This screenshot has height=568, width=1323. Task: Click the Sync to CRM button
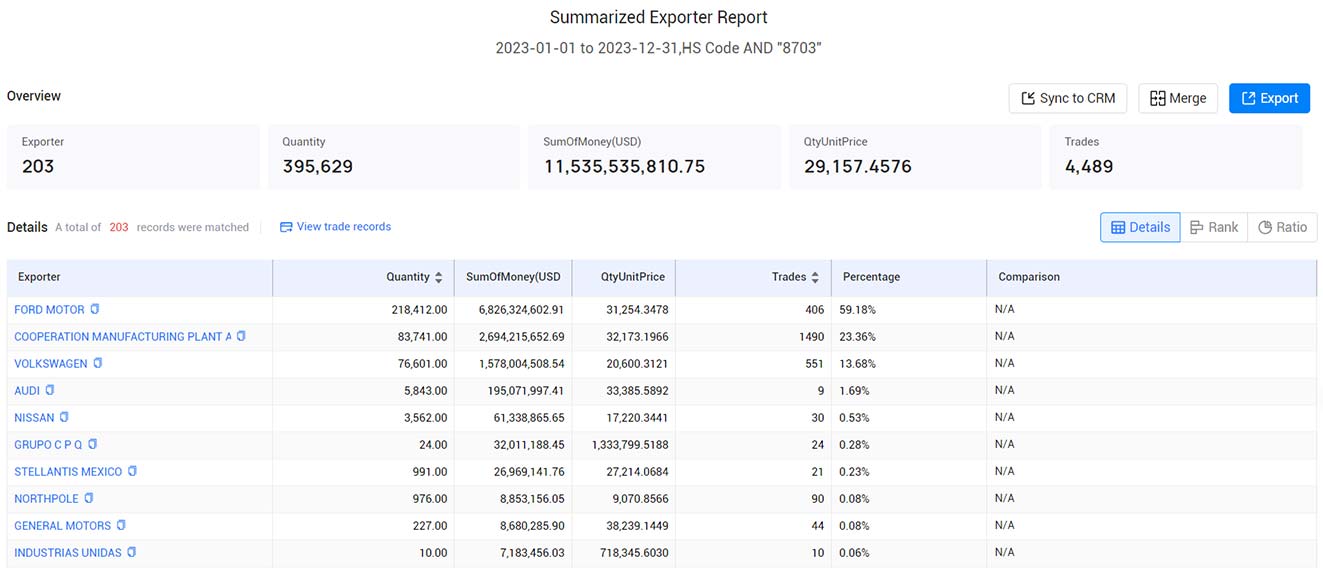point(1068,98)
